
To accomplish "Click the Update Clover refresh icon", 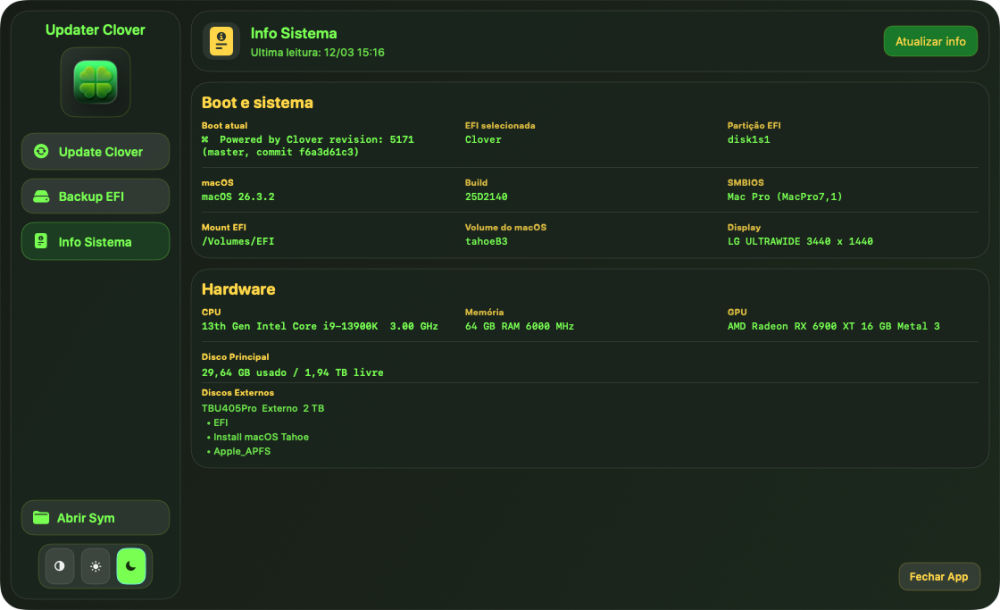I will coord(41,151).
